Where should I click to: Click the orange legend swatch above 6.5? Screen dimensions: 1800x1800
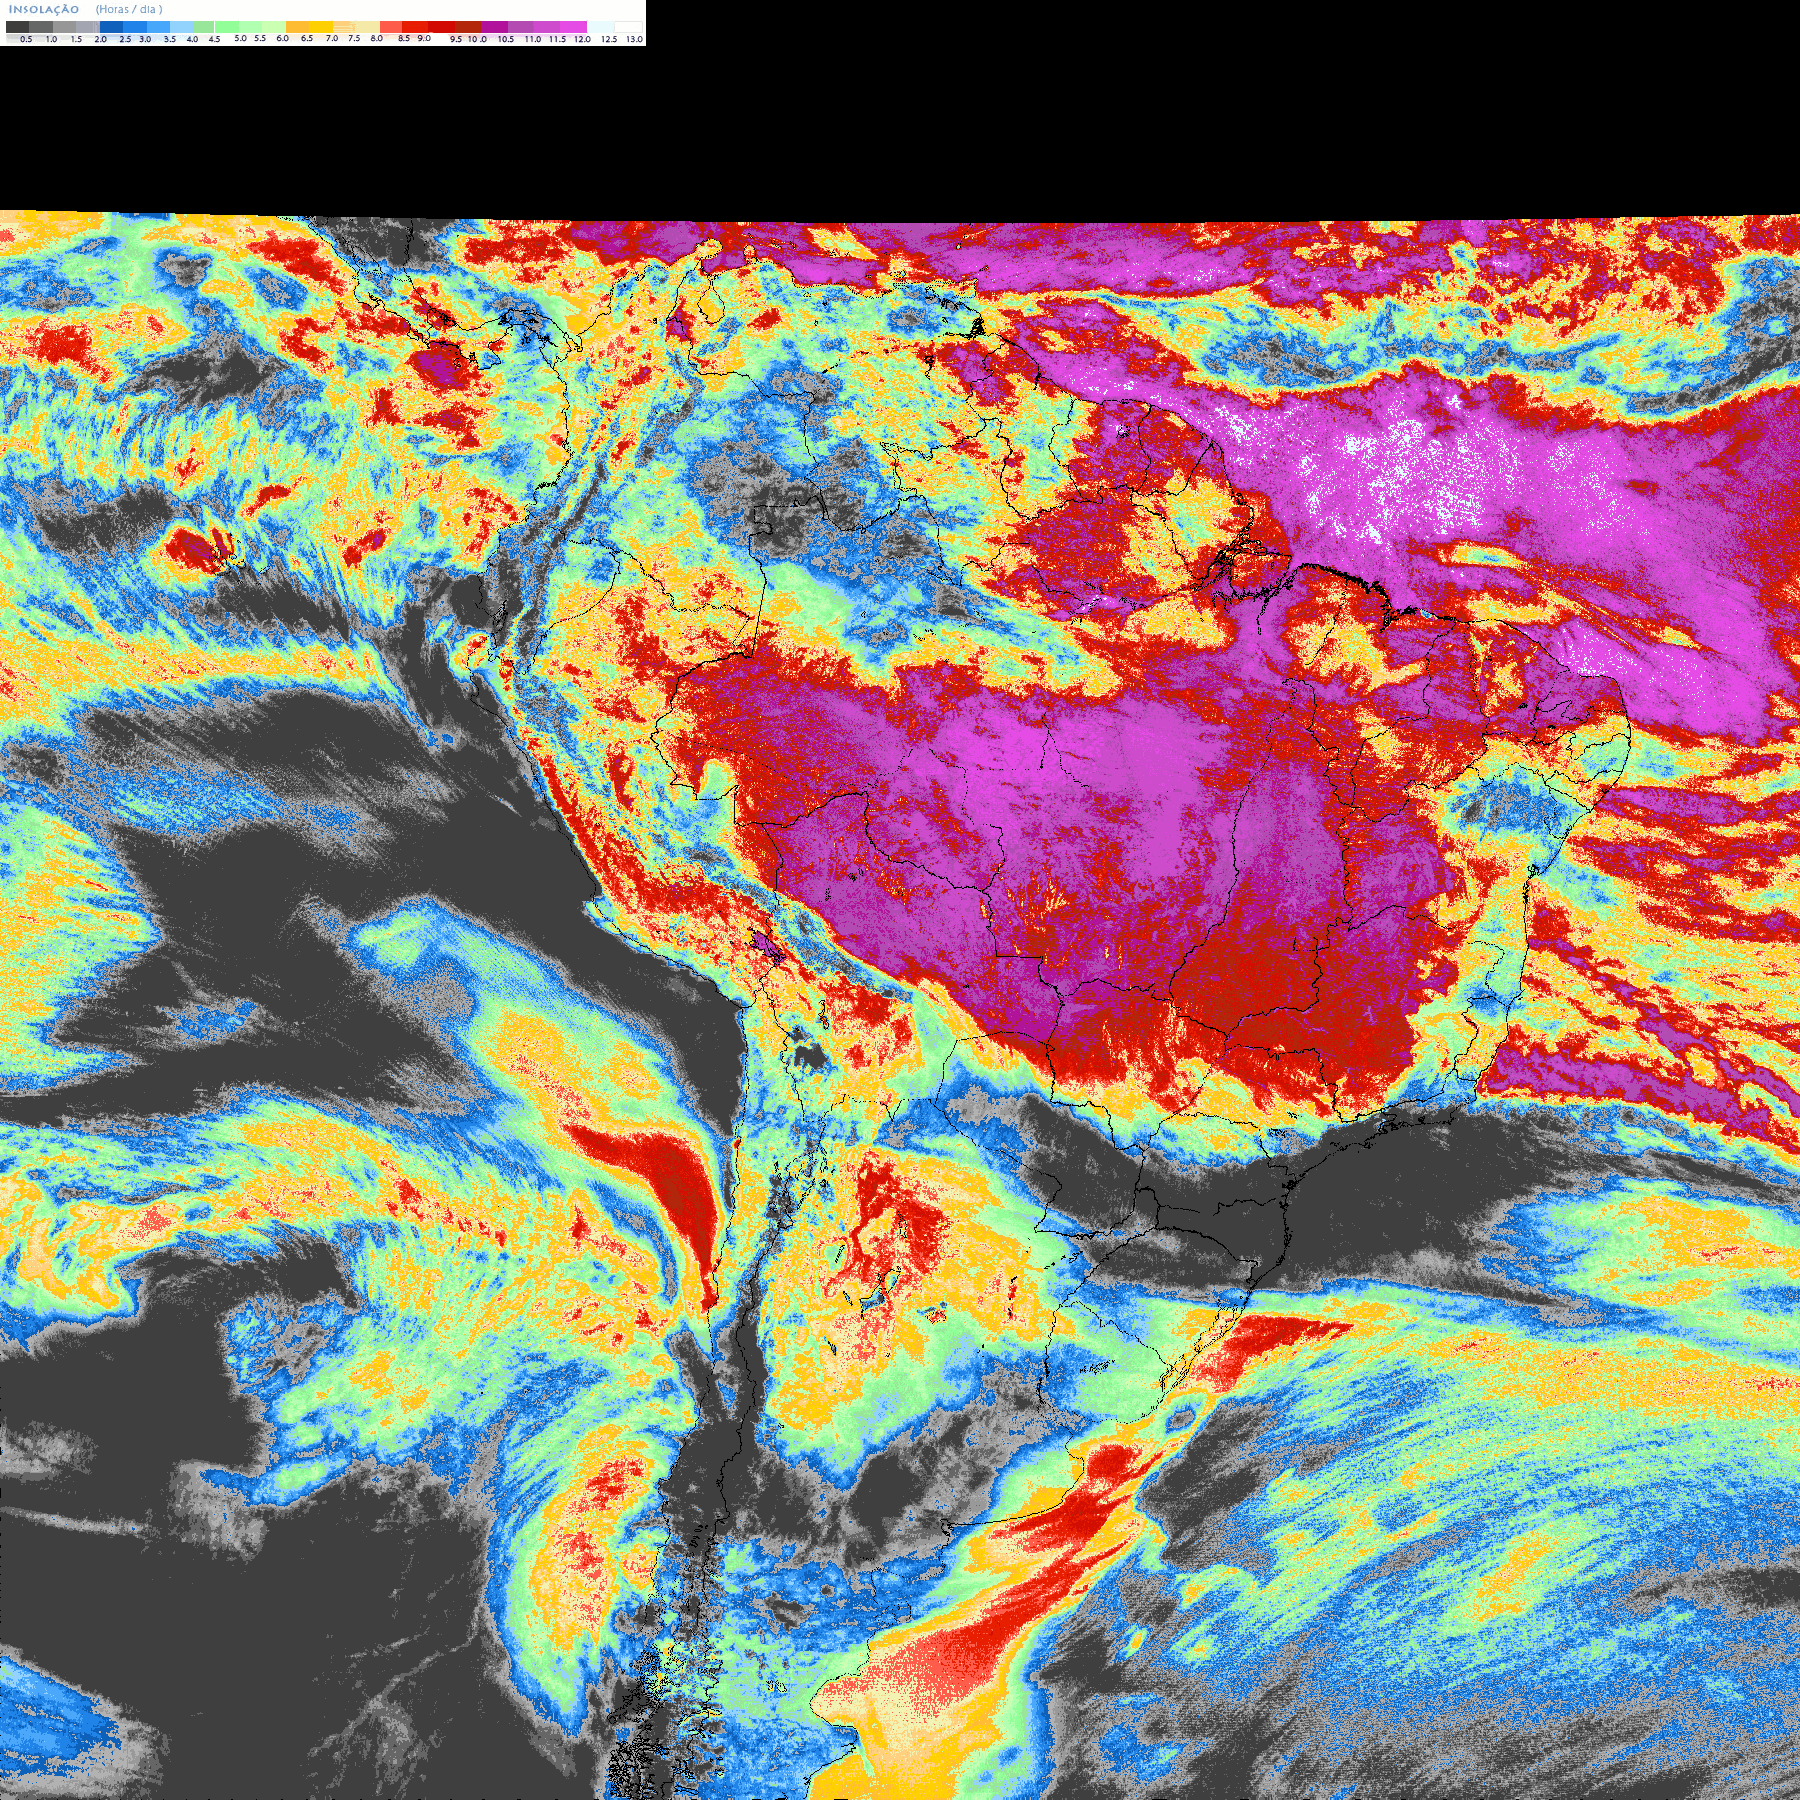tap(297, 27)
